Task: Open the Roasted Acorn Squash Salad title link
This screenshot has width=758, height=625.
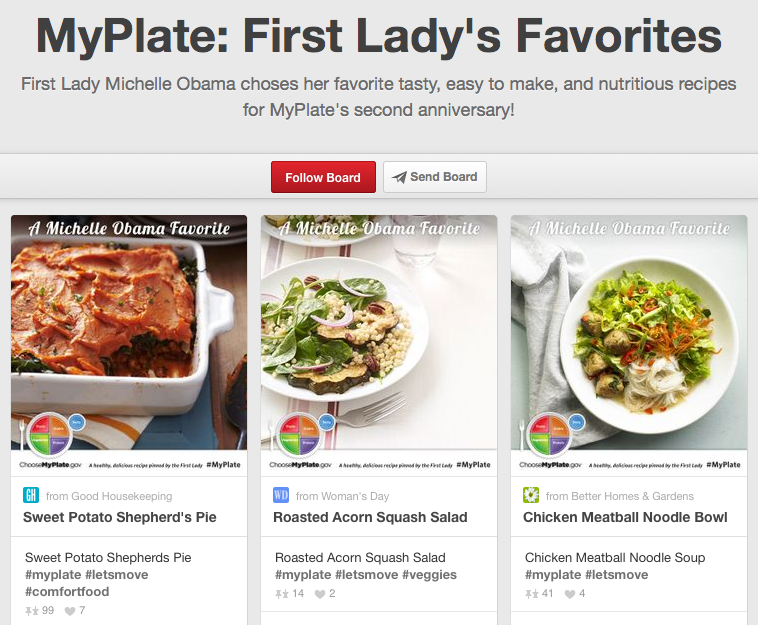Action: click(370, 517)
